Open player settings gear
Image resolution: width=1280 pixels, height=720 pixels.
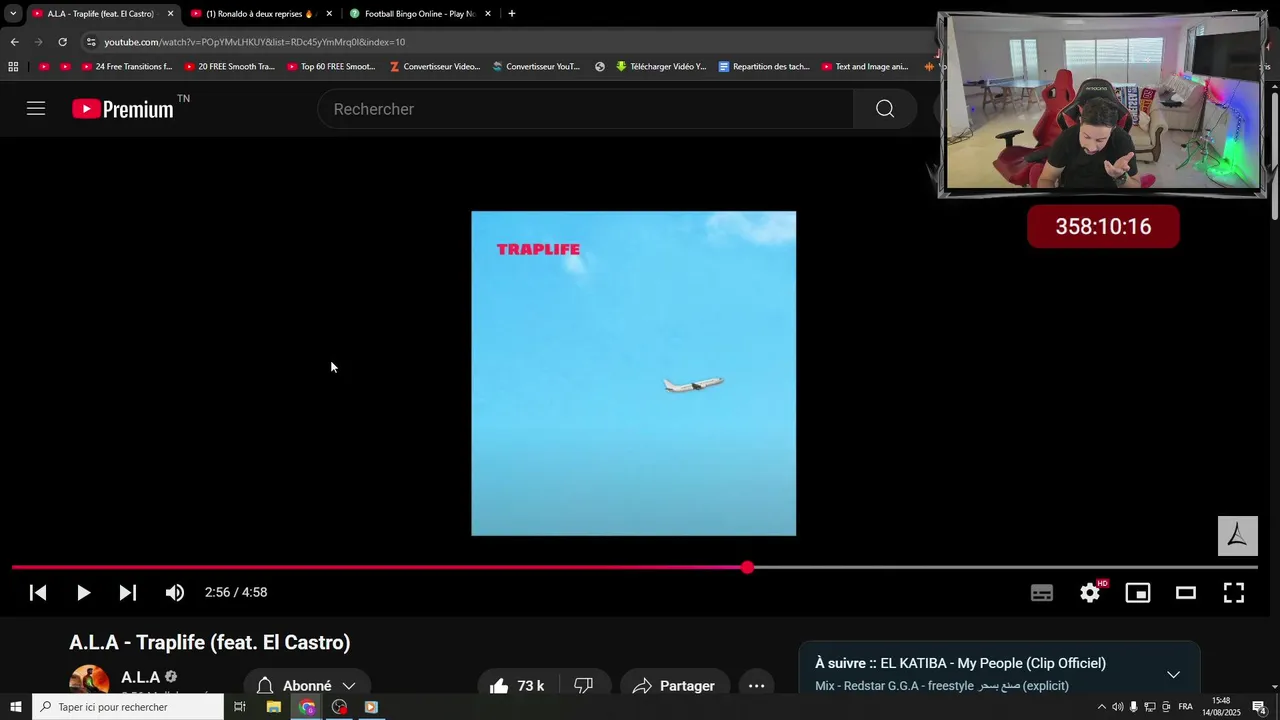click(x=1090, y=592)
